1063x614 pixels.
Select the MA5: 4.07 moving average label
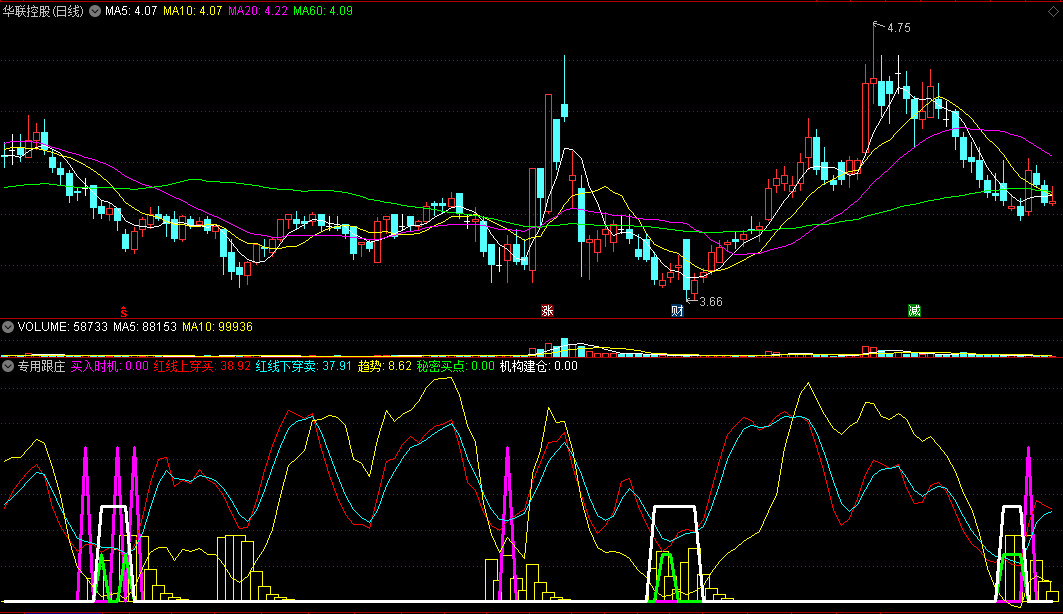coord(131,11)
